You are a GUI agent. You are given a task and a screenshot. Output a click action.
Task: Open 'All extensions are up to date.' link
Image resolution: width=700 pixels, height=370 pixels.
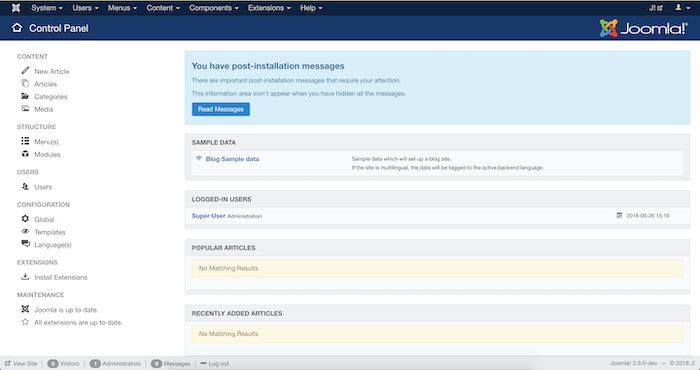click(x=78, y=322)
